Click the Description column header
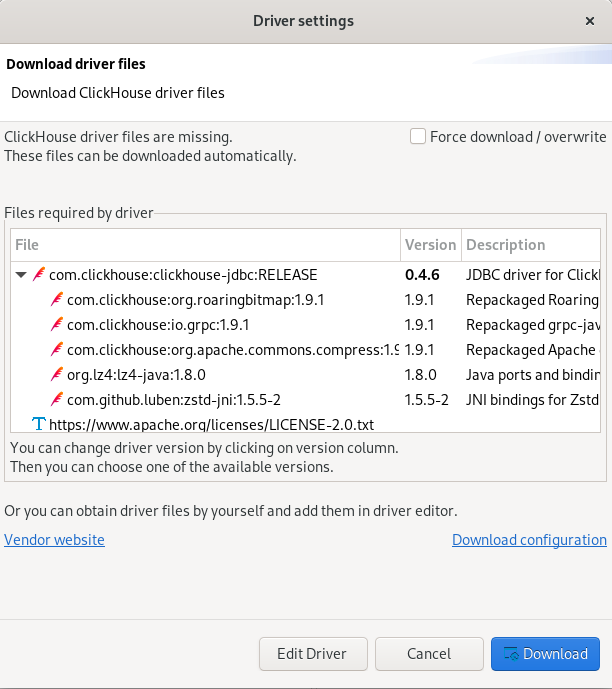This screenshot has height=689, width=612. pyautogui.click(x=506, y=245)
